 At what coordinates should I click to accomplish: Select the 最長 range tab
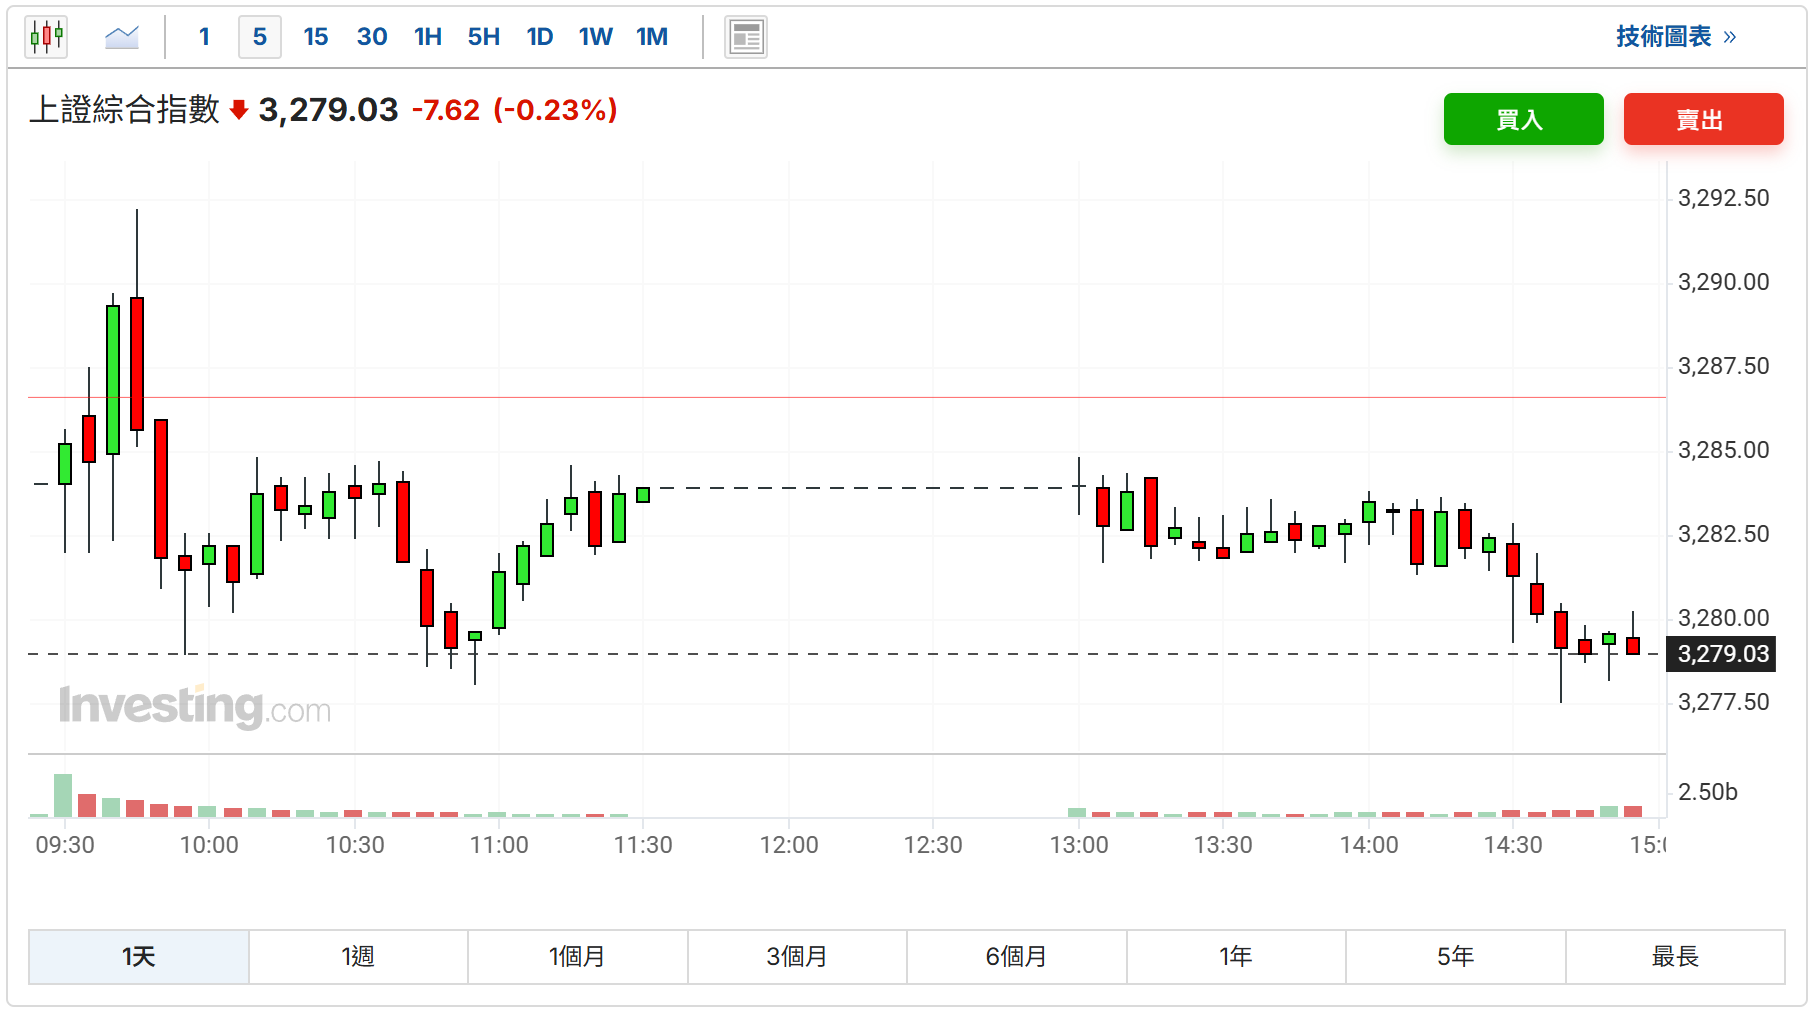click(x=1675, y=957)
